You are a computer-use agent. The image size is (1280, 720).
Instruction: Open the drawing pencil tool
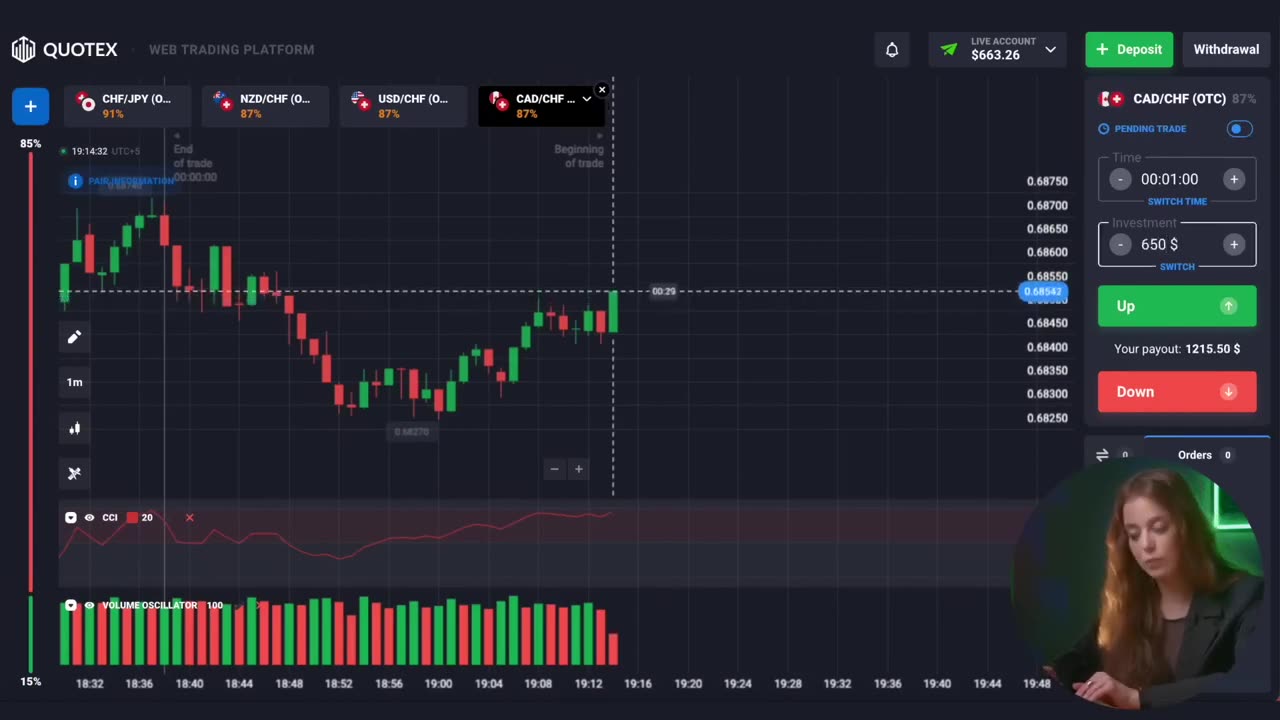pyautogui.click(x=74, y=337)
